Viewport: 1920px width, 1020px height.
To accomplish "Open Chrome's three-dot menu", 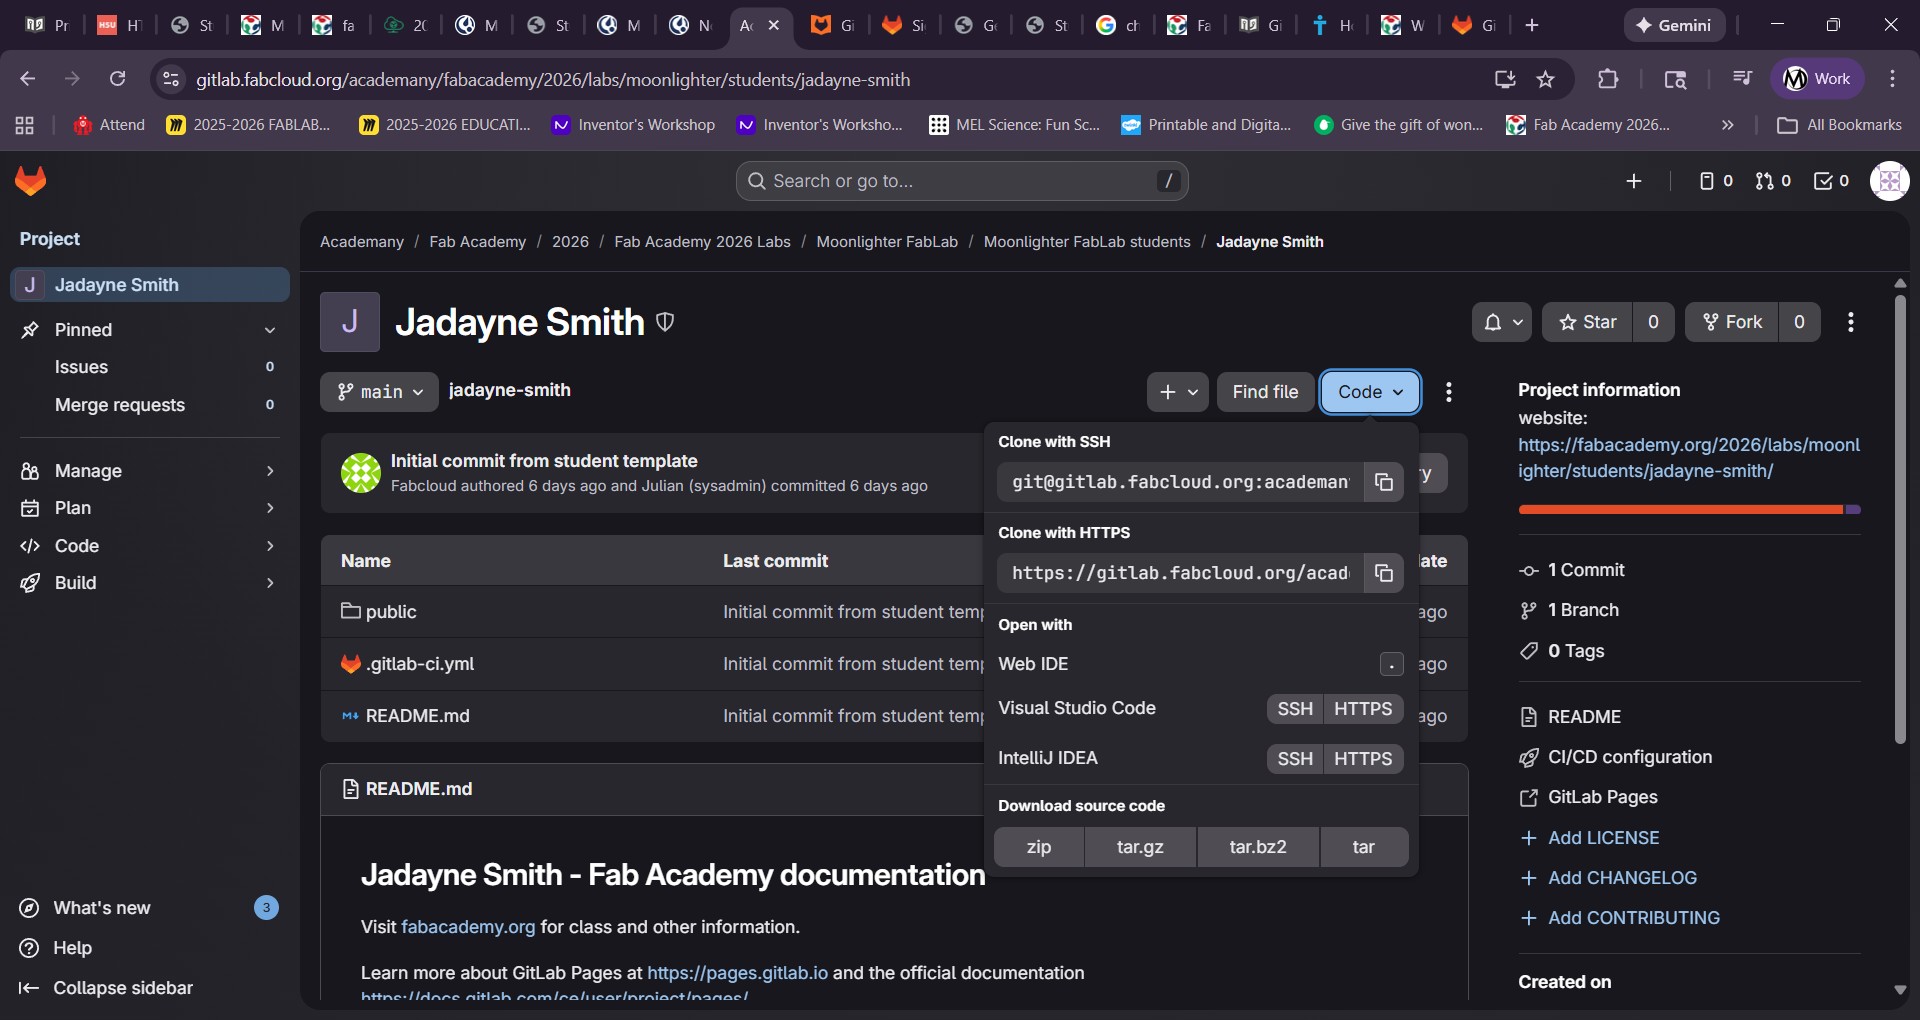I will (1892, 79).
